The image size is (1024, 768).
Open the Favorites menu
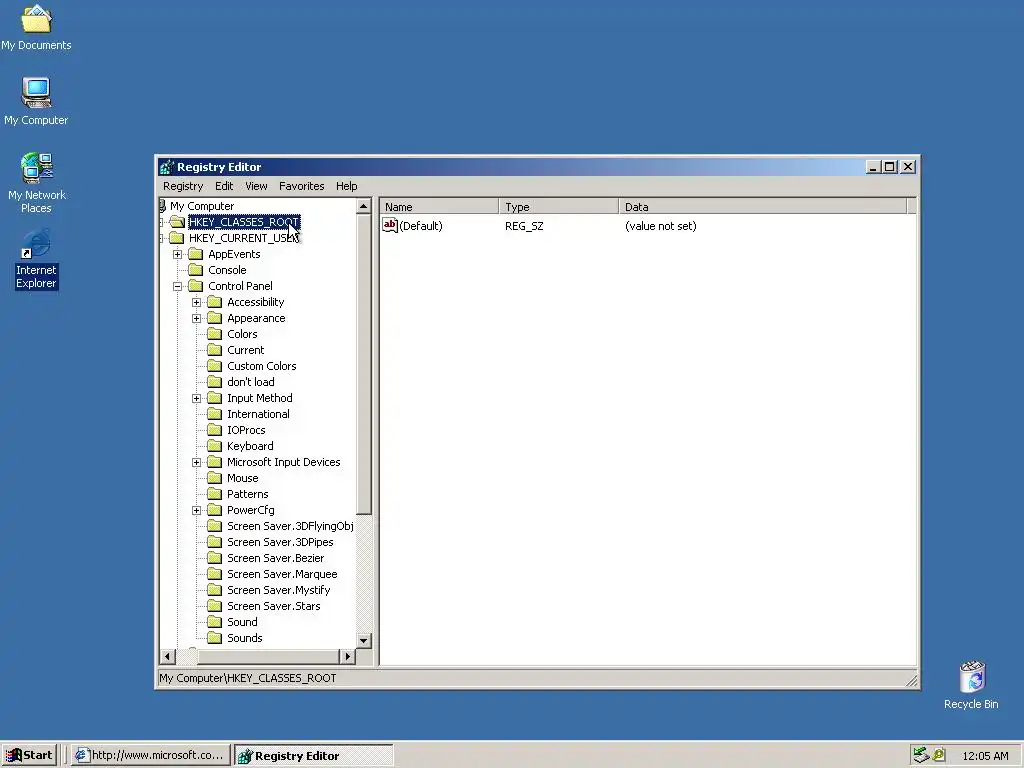pos(301,186)
